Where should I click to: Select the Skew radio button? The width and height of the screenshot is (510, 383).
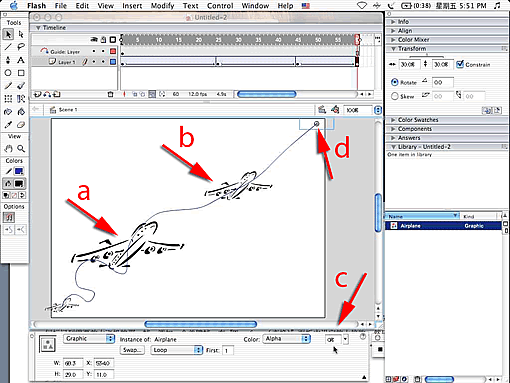point(395,96)
